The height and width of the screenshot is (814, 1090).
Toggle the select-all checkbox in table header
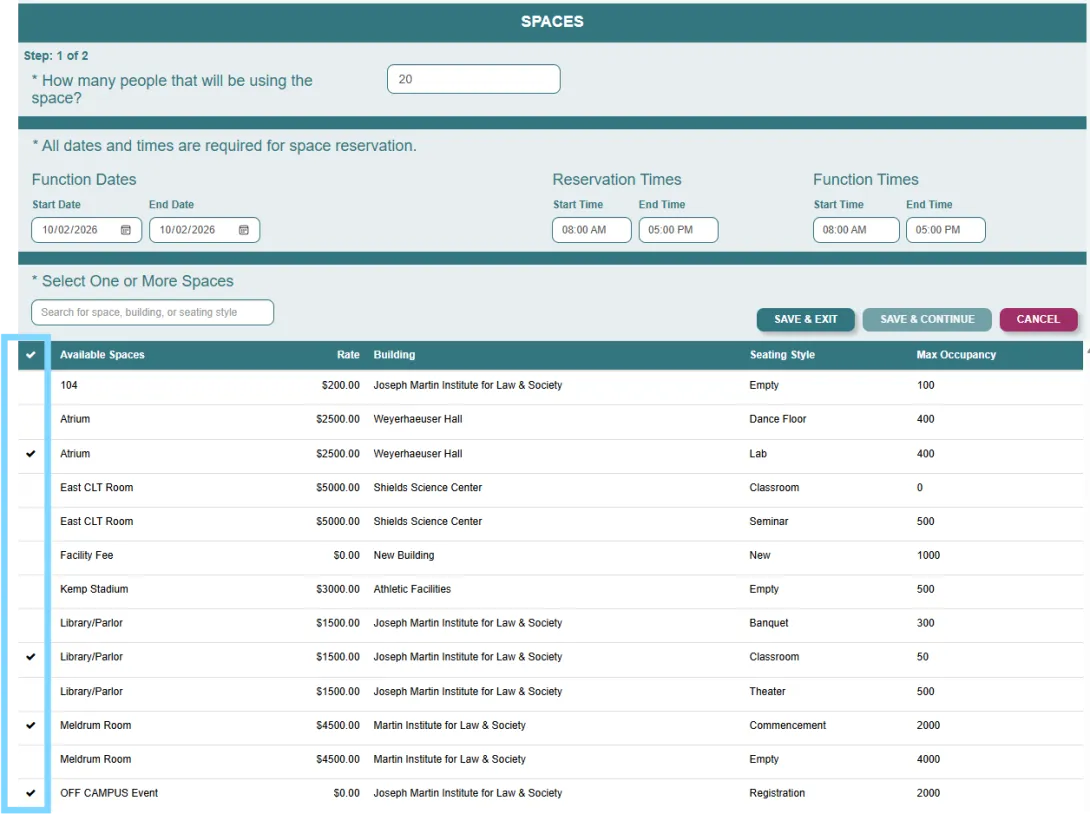point(31,355)
